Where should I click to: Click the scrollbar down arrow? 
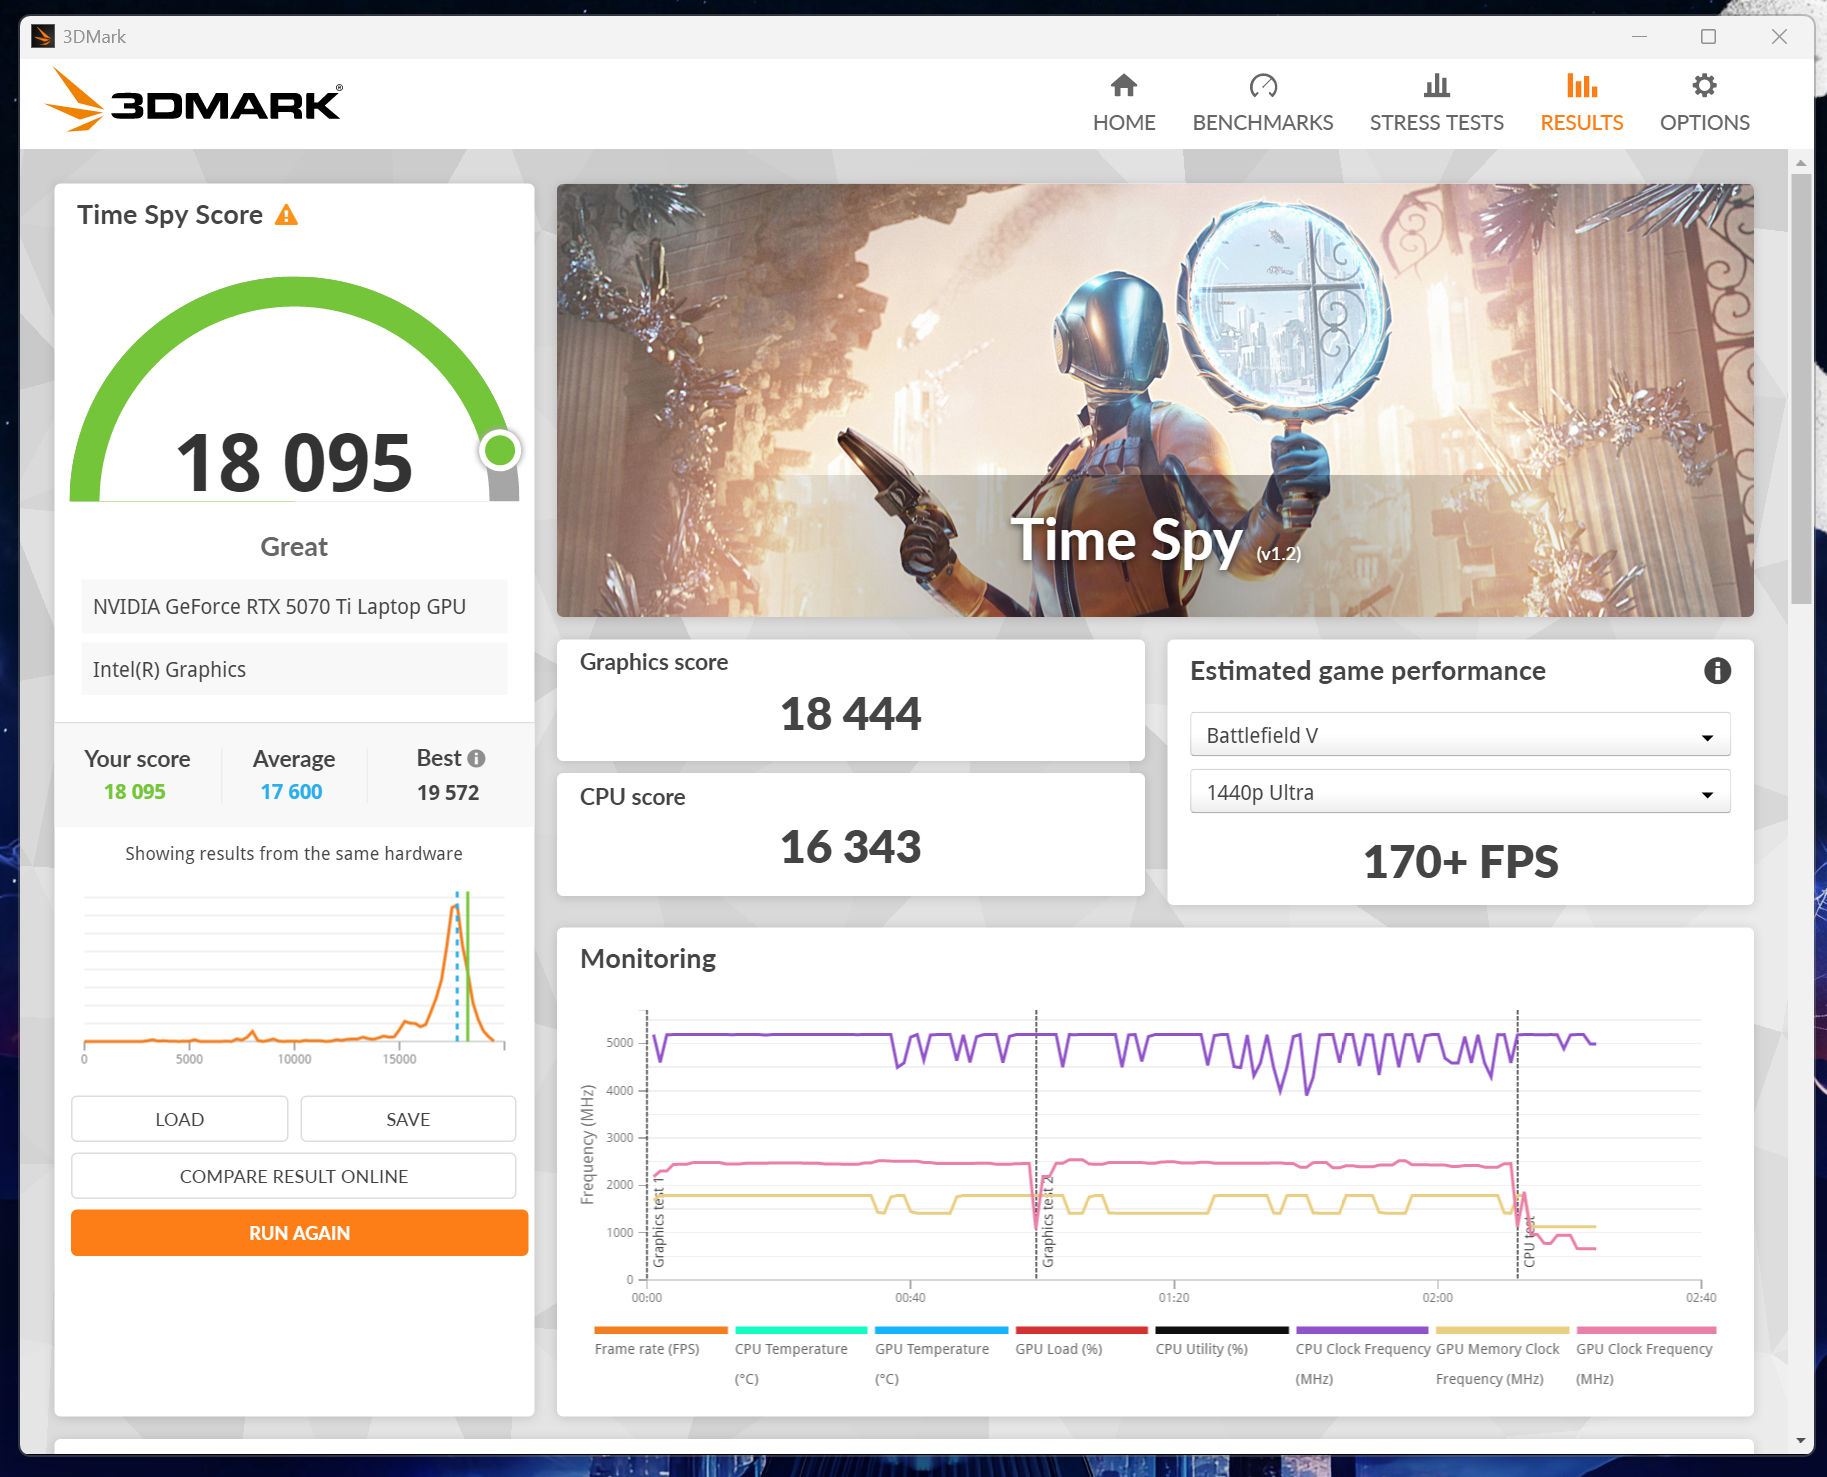[1801, 1441]
